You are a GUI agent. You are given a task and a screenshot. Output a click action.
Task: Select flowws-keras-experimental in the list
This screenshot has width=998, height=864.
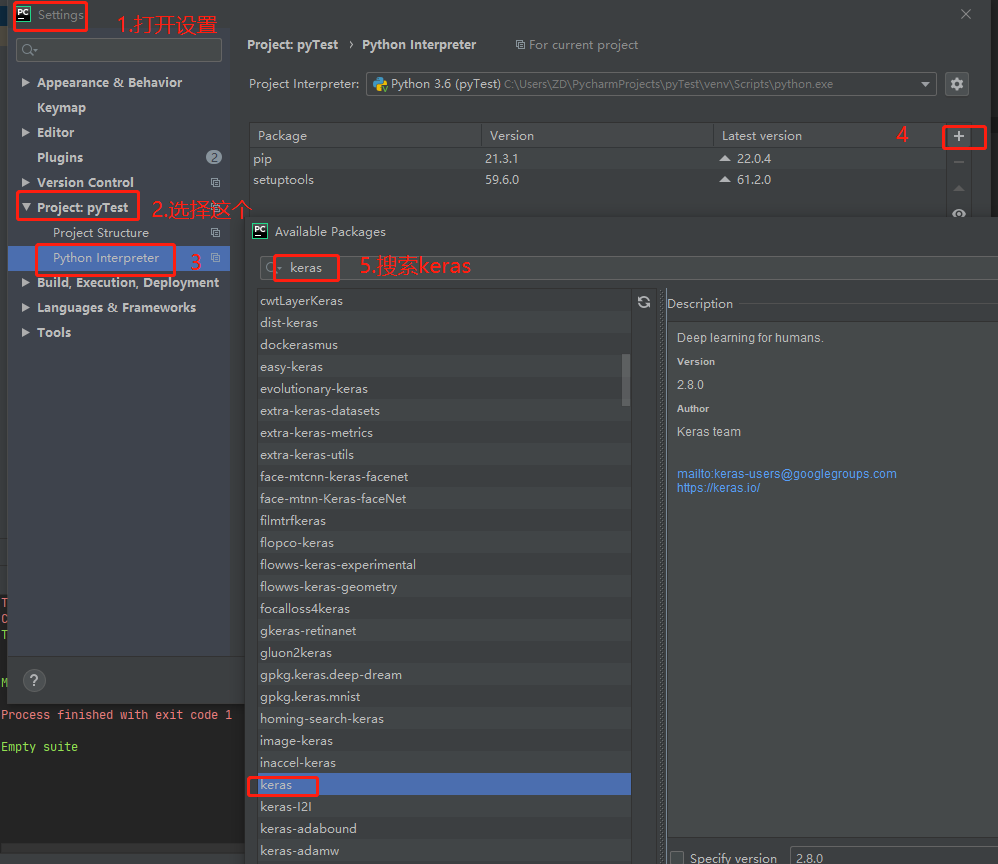[444, 565]
